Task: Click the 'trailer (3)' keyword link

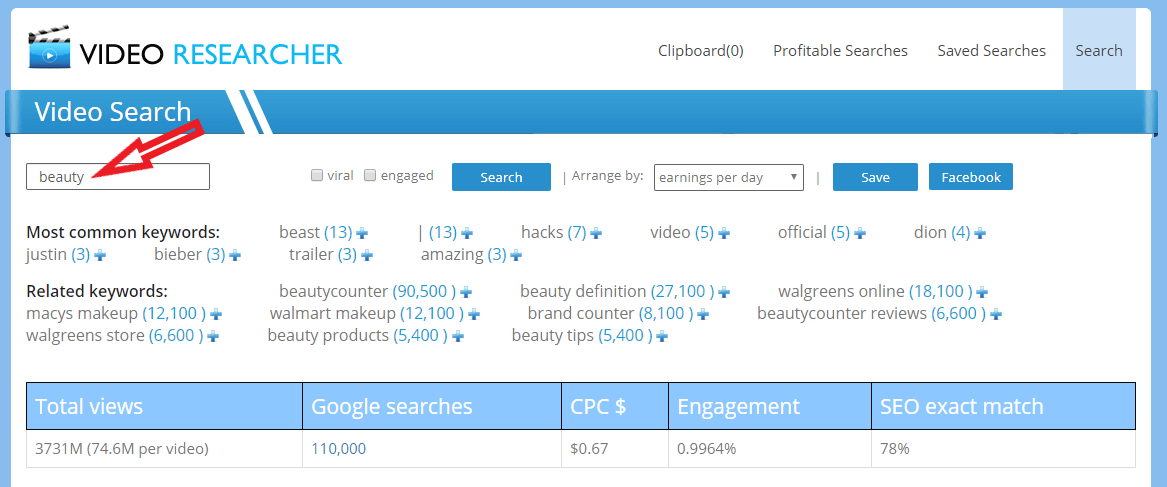Action: (x=323, y=255)
